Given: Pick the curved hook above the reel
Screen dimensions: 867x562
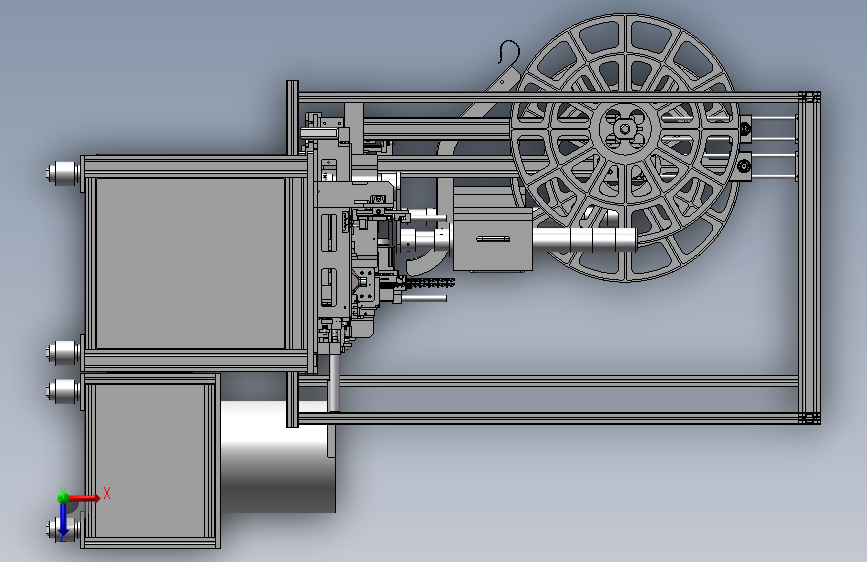Looking at the screenshot, I should [x=509, y=52].
